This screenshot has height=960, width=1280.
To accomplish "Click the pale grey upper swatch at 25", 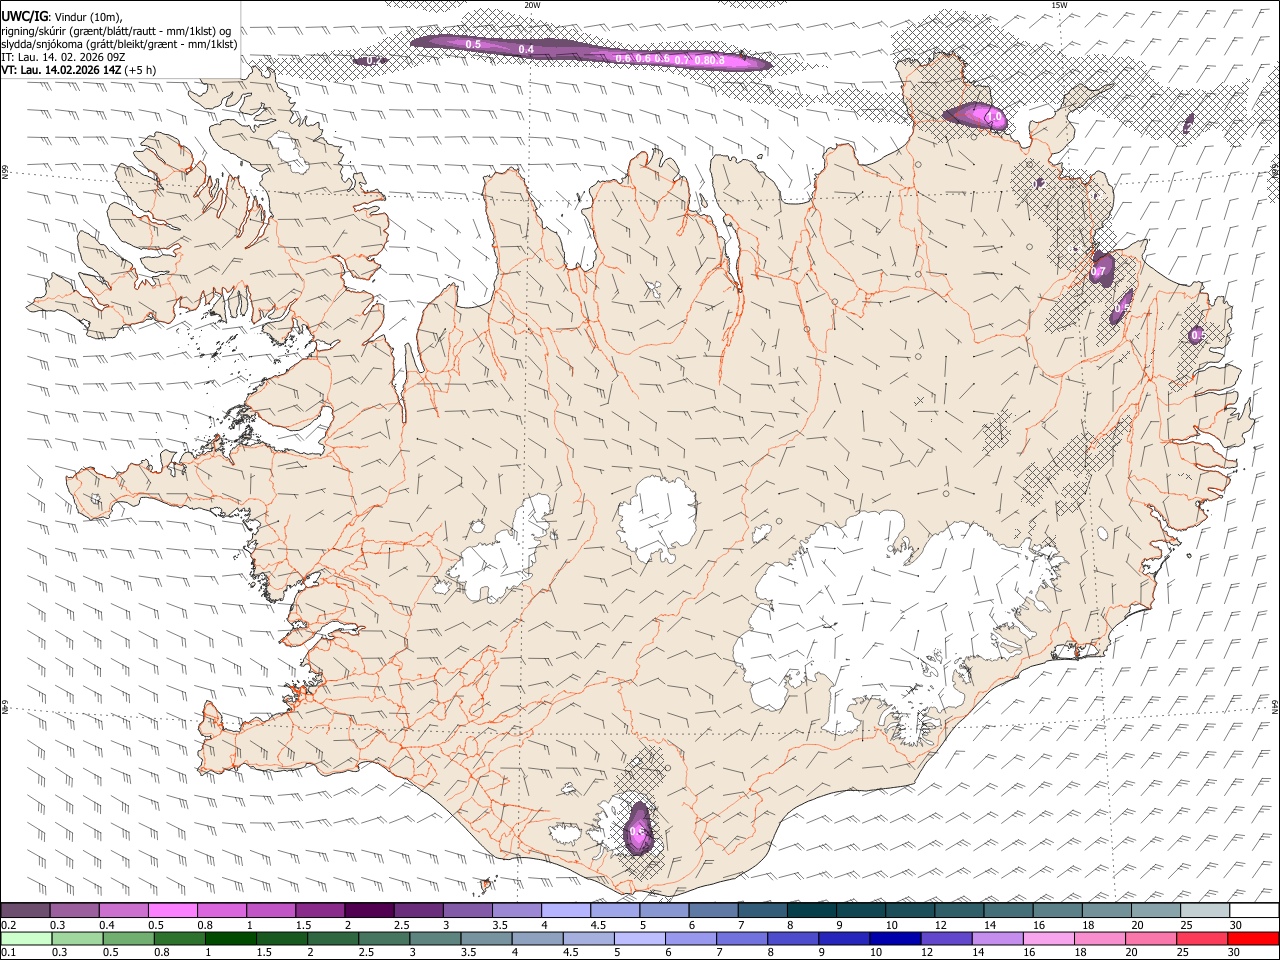I will tap(1204, 910).
